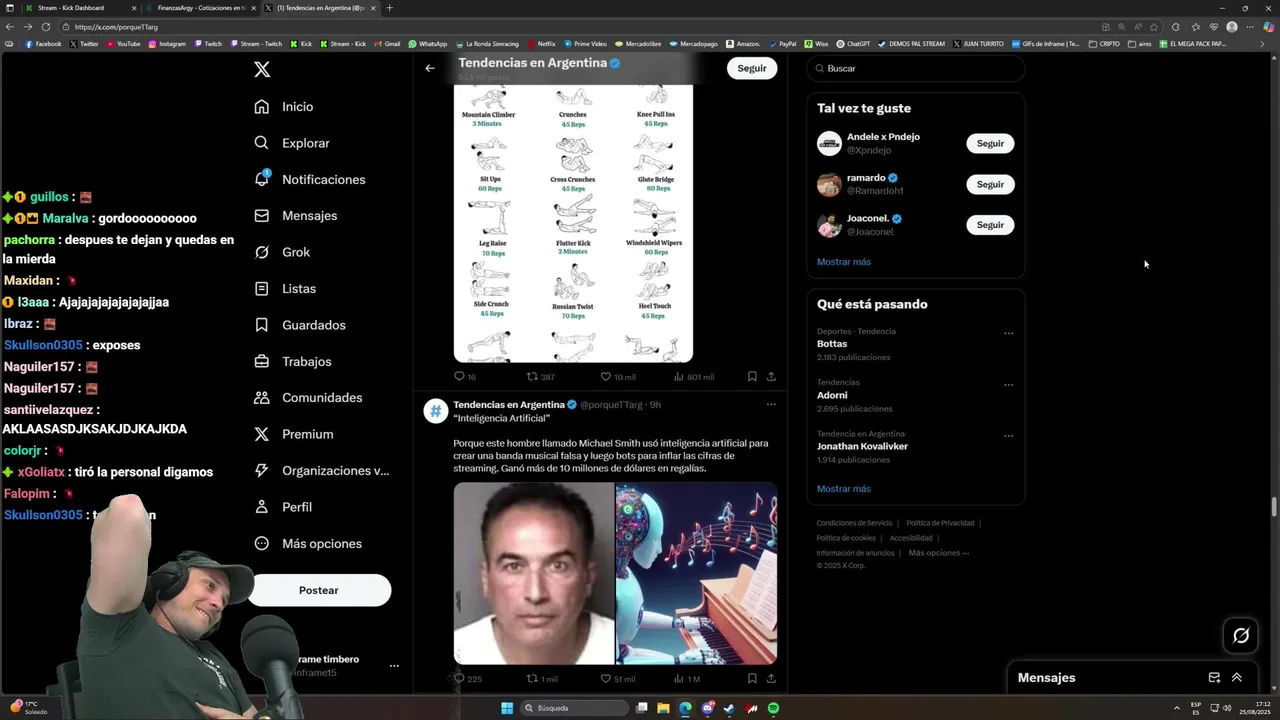Open Grok from sidebar

(x=282, y=252)
